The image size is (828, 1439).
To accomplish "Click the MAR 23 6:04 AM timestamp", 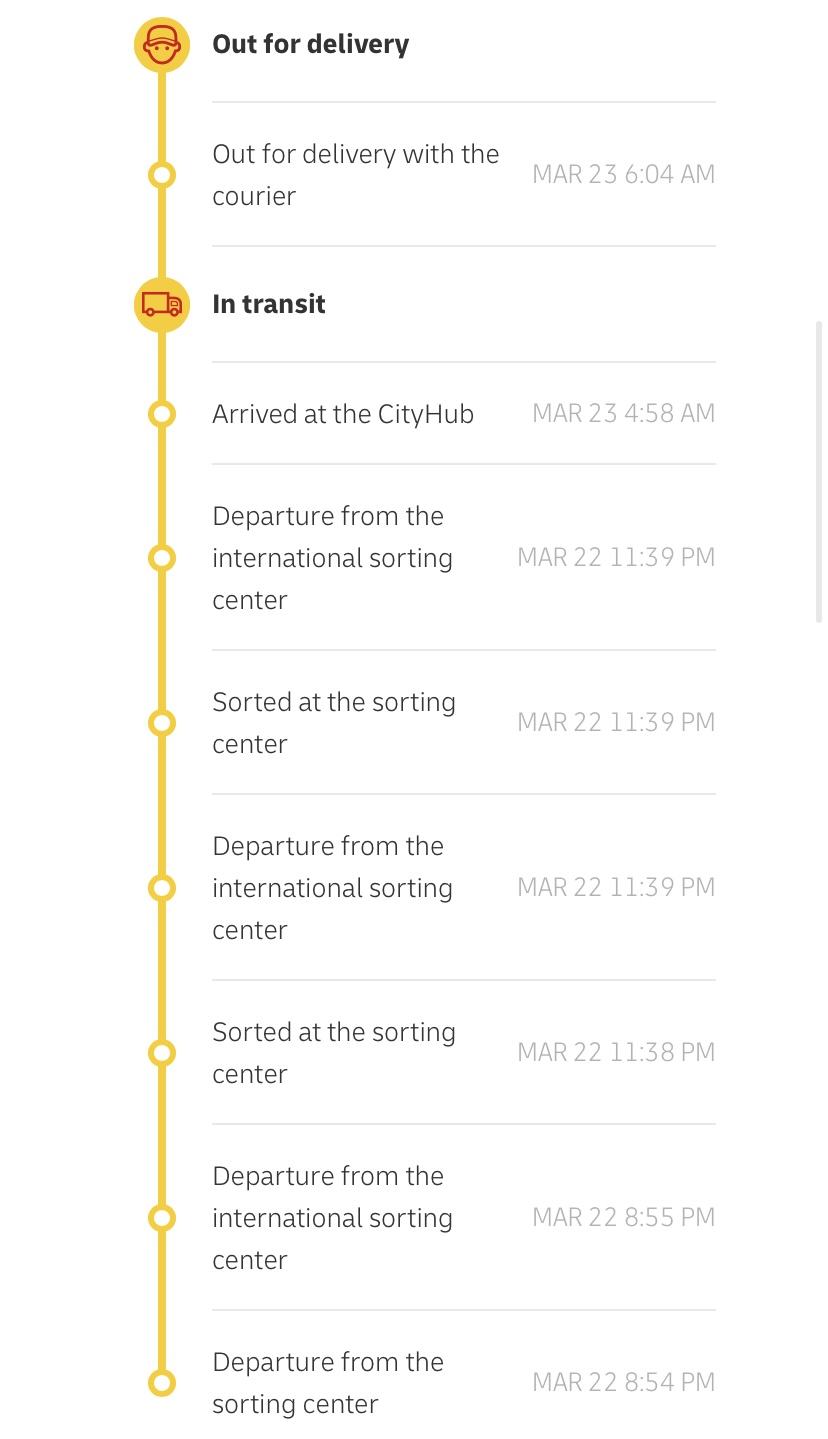I will [x=624, y=174].
